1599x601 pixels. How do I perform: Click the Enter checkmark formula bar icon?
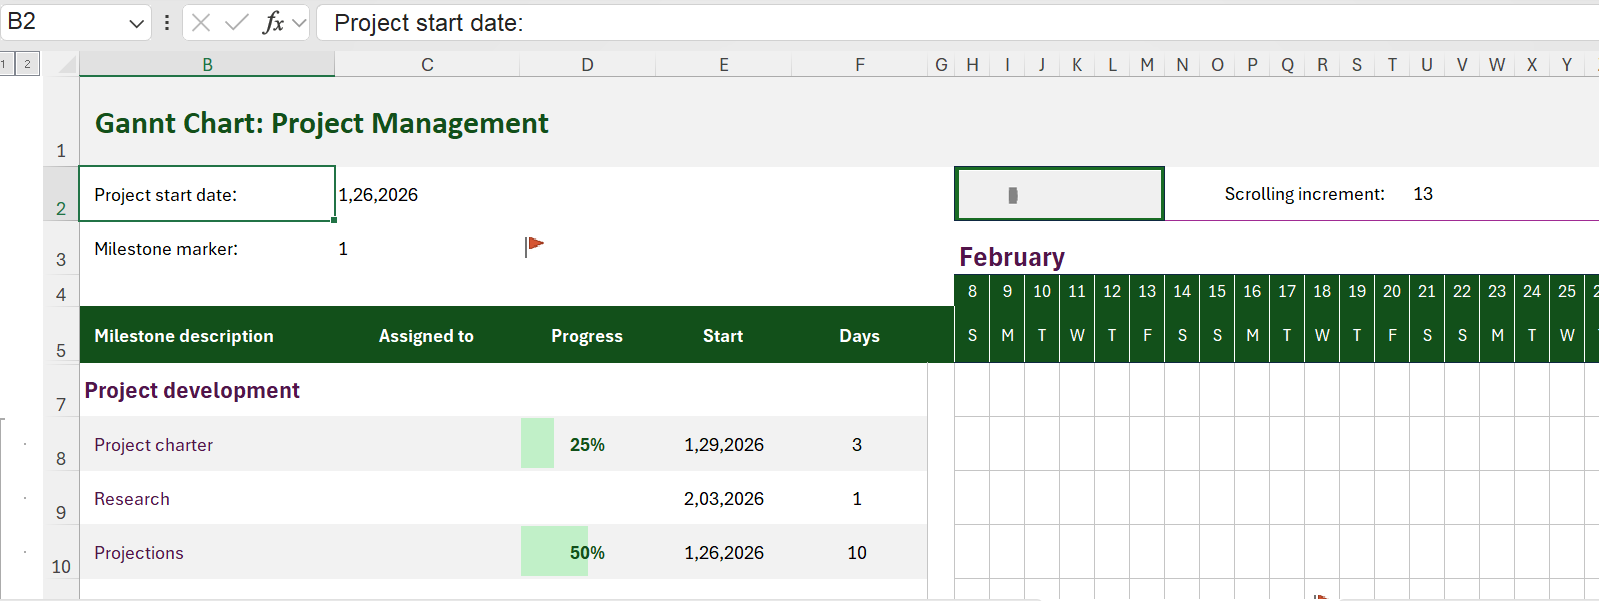click(x=237, y=23)
